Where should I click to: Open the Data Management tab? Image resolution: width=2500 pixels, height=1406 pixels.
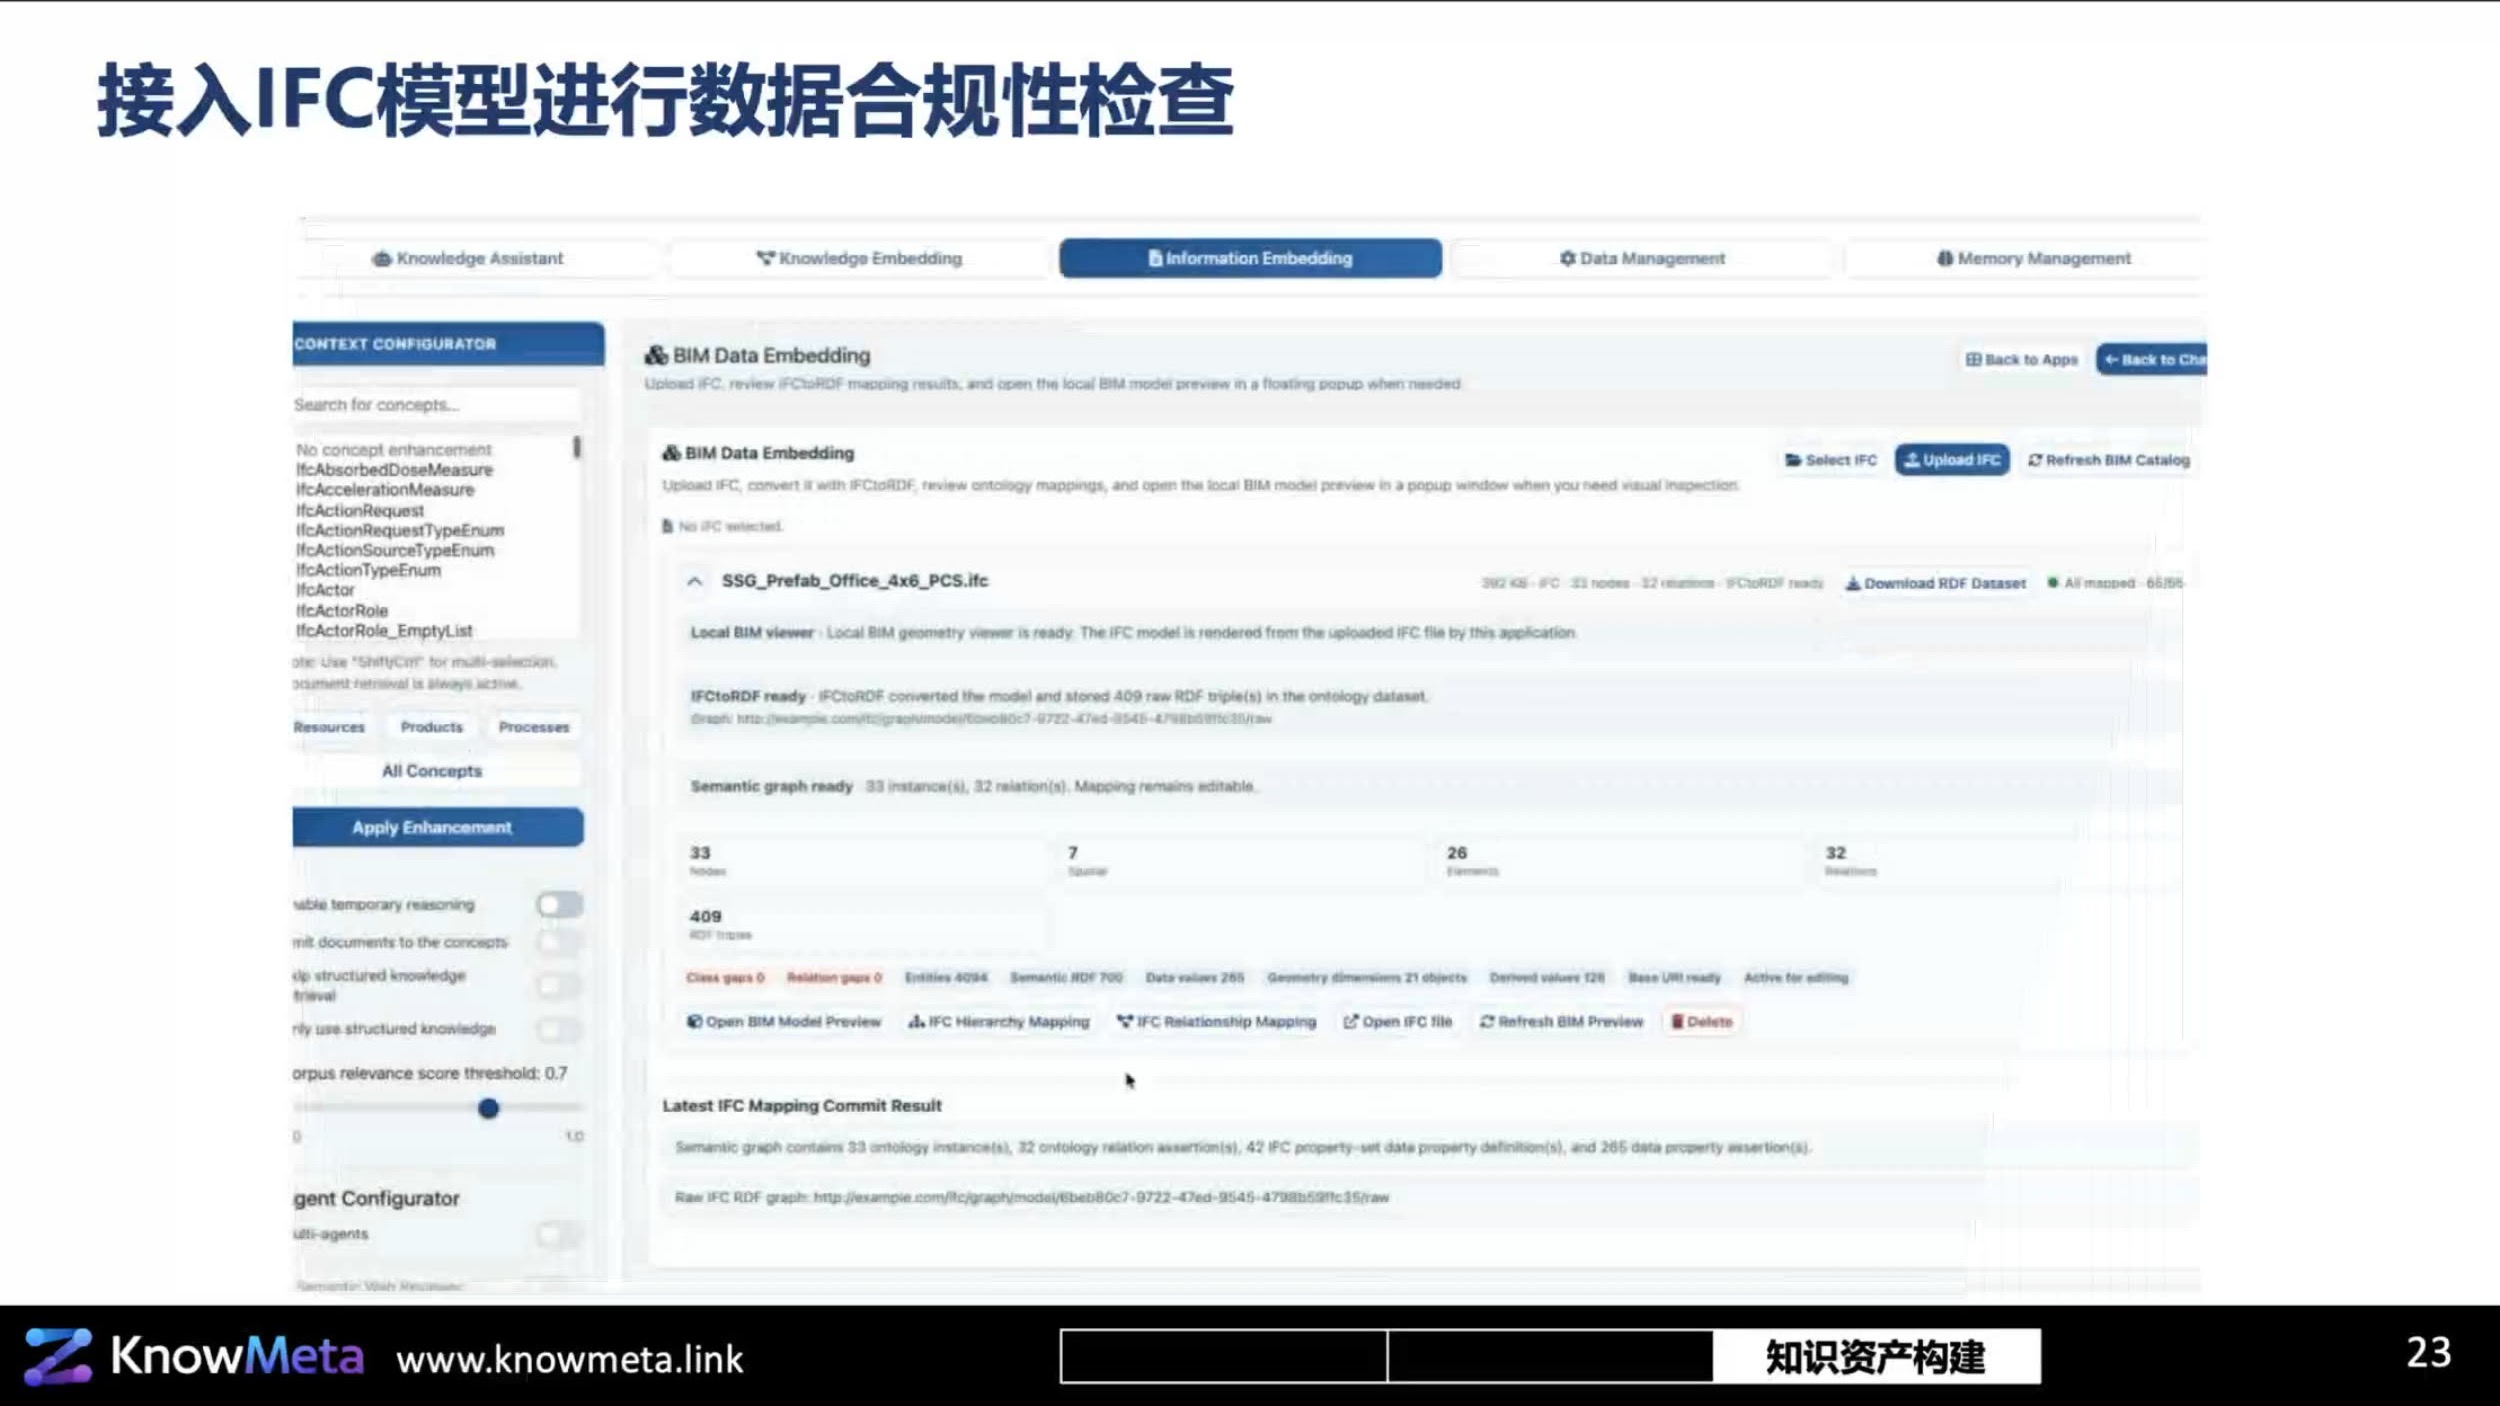(x=1642, y=258)
